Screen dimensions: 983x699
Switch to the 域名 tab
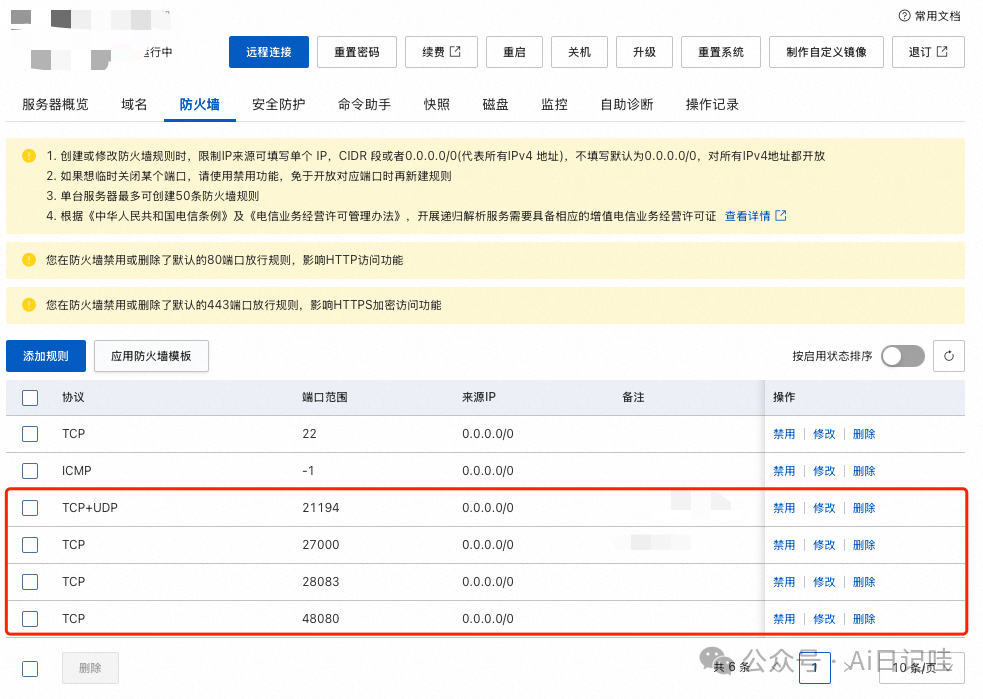tap(134, 105)
